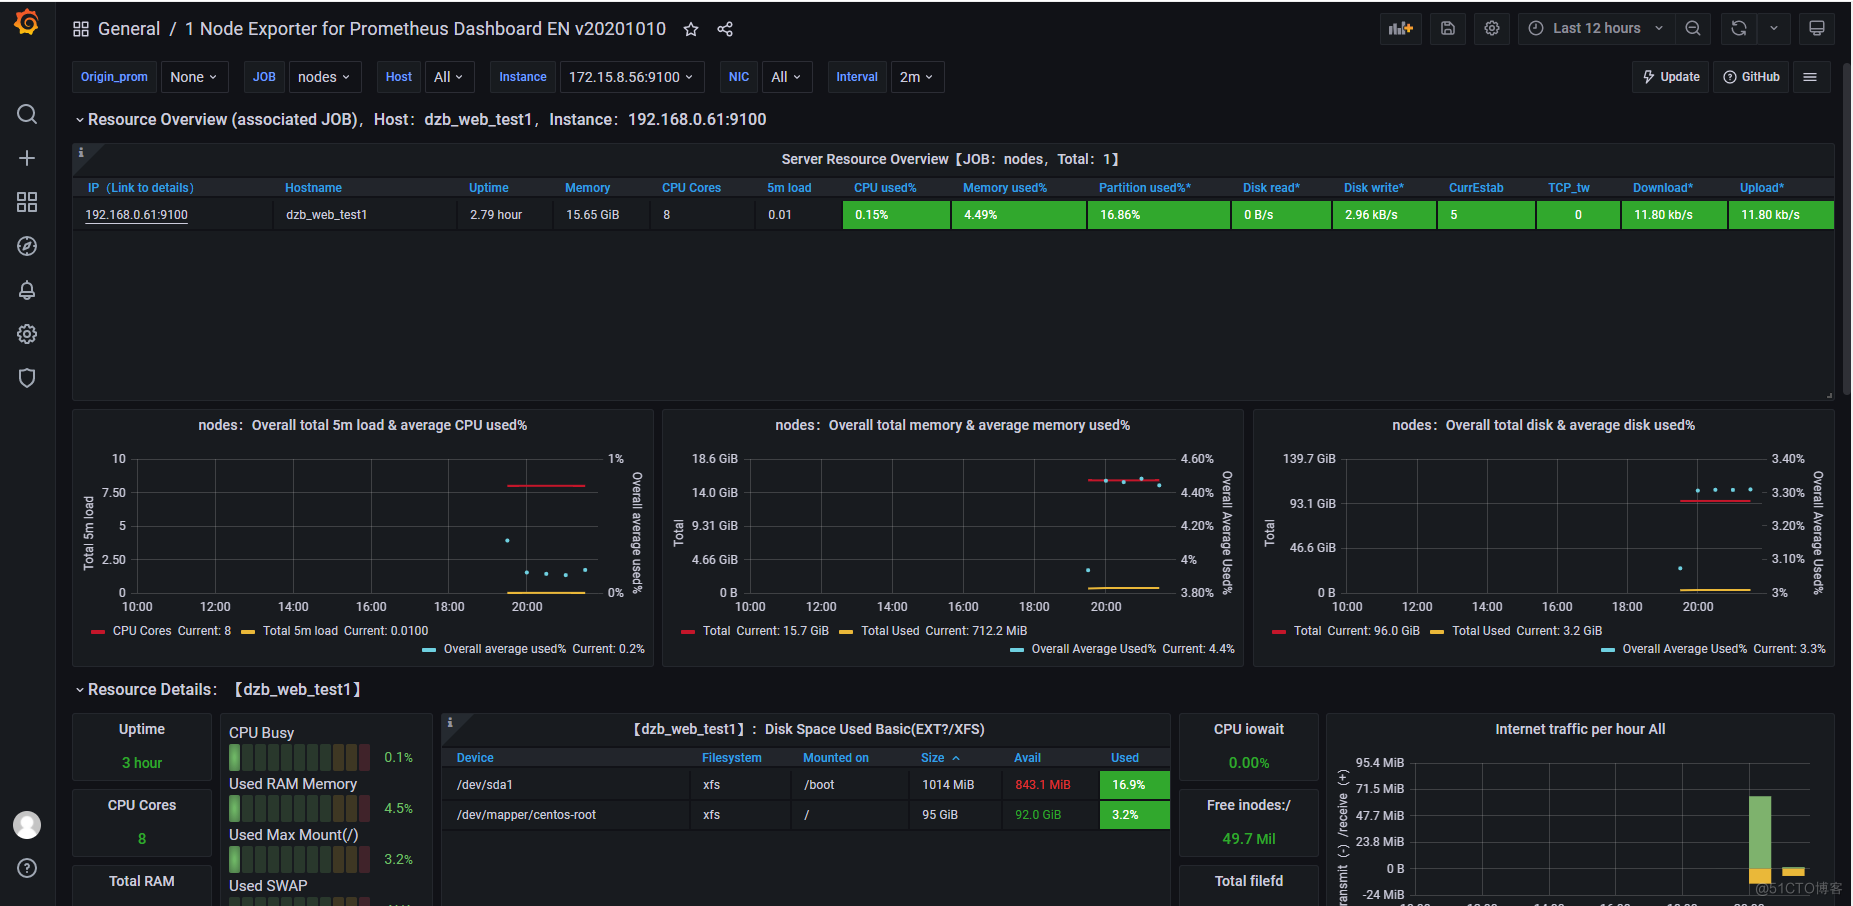The height and width of the screenshot is (906, 1853).
Task: Open the Dashboards grid icon in sidebar
Action: point(27,202)
